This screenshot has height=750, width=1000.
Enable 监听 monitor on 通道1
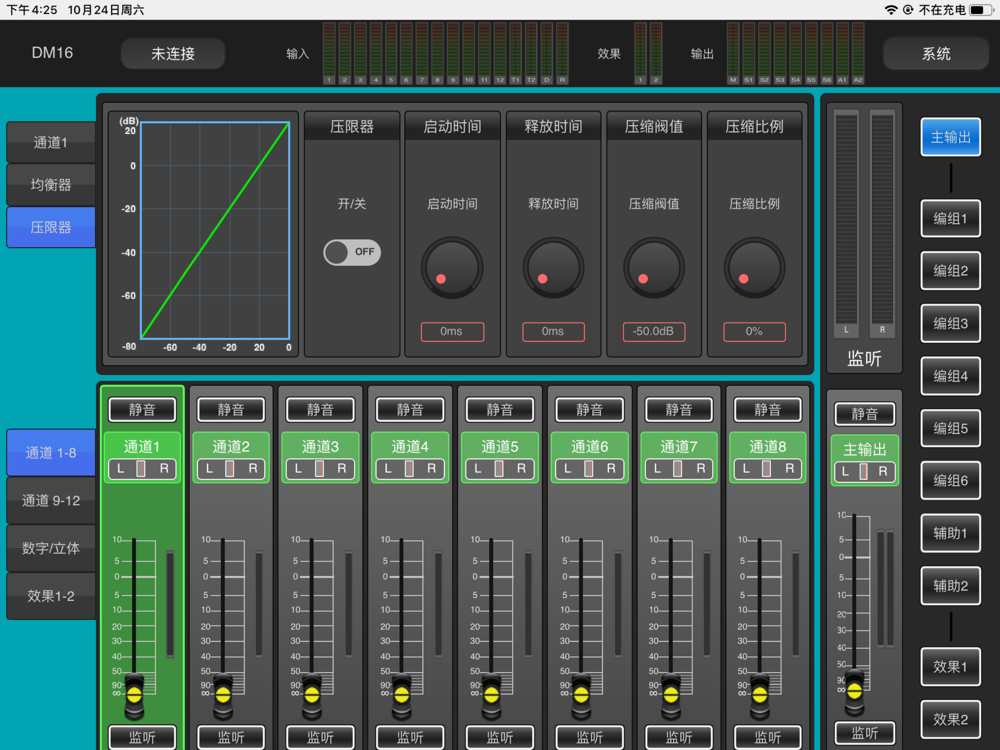(x=142, y=737)
